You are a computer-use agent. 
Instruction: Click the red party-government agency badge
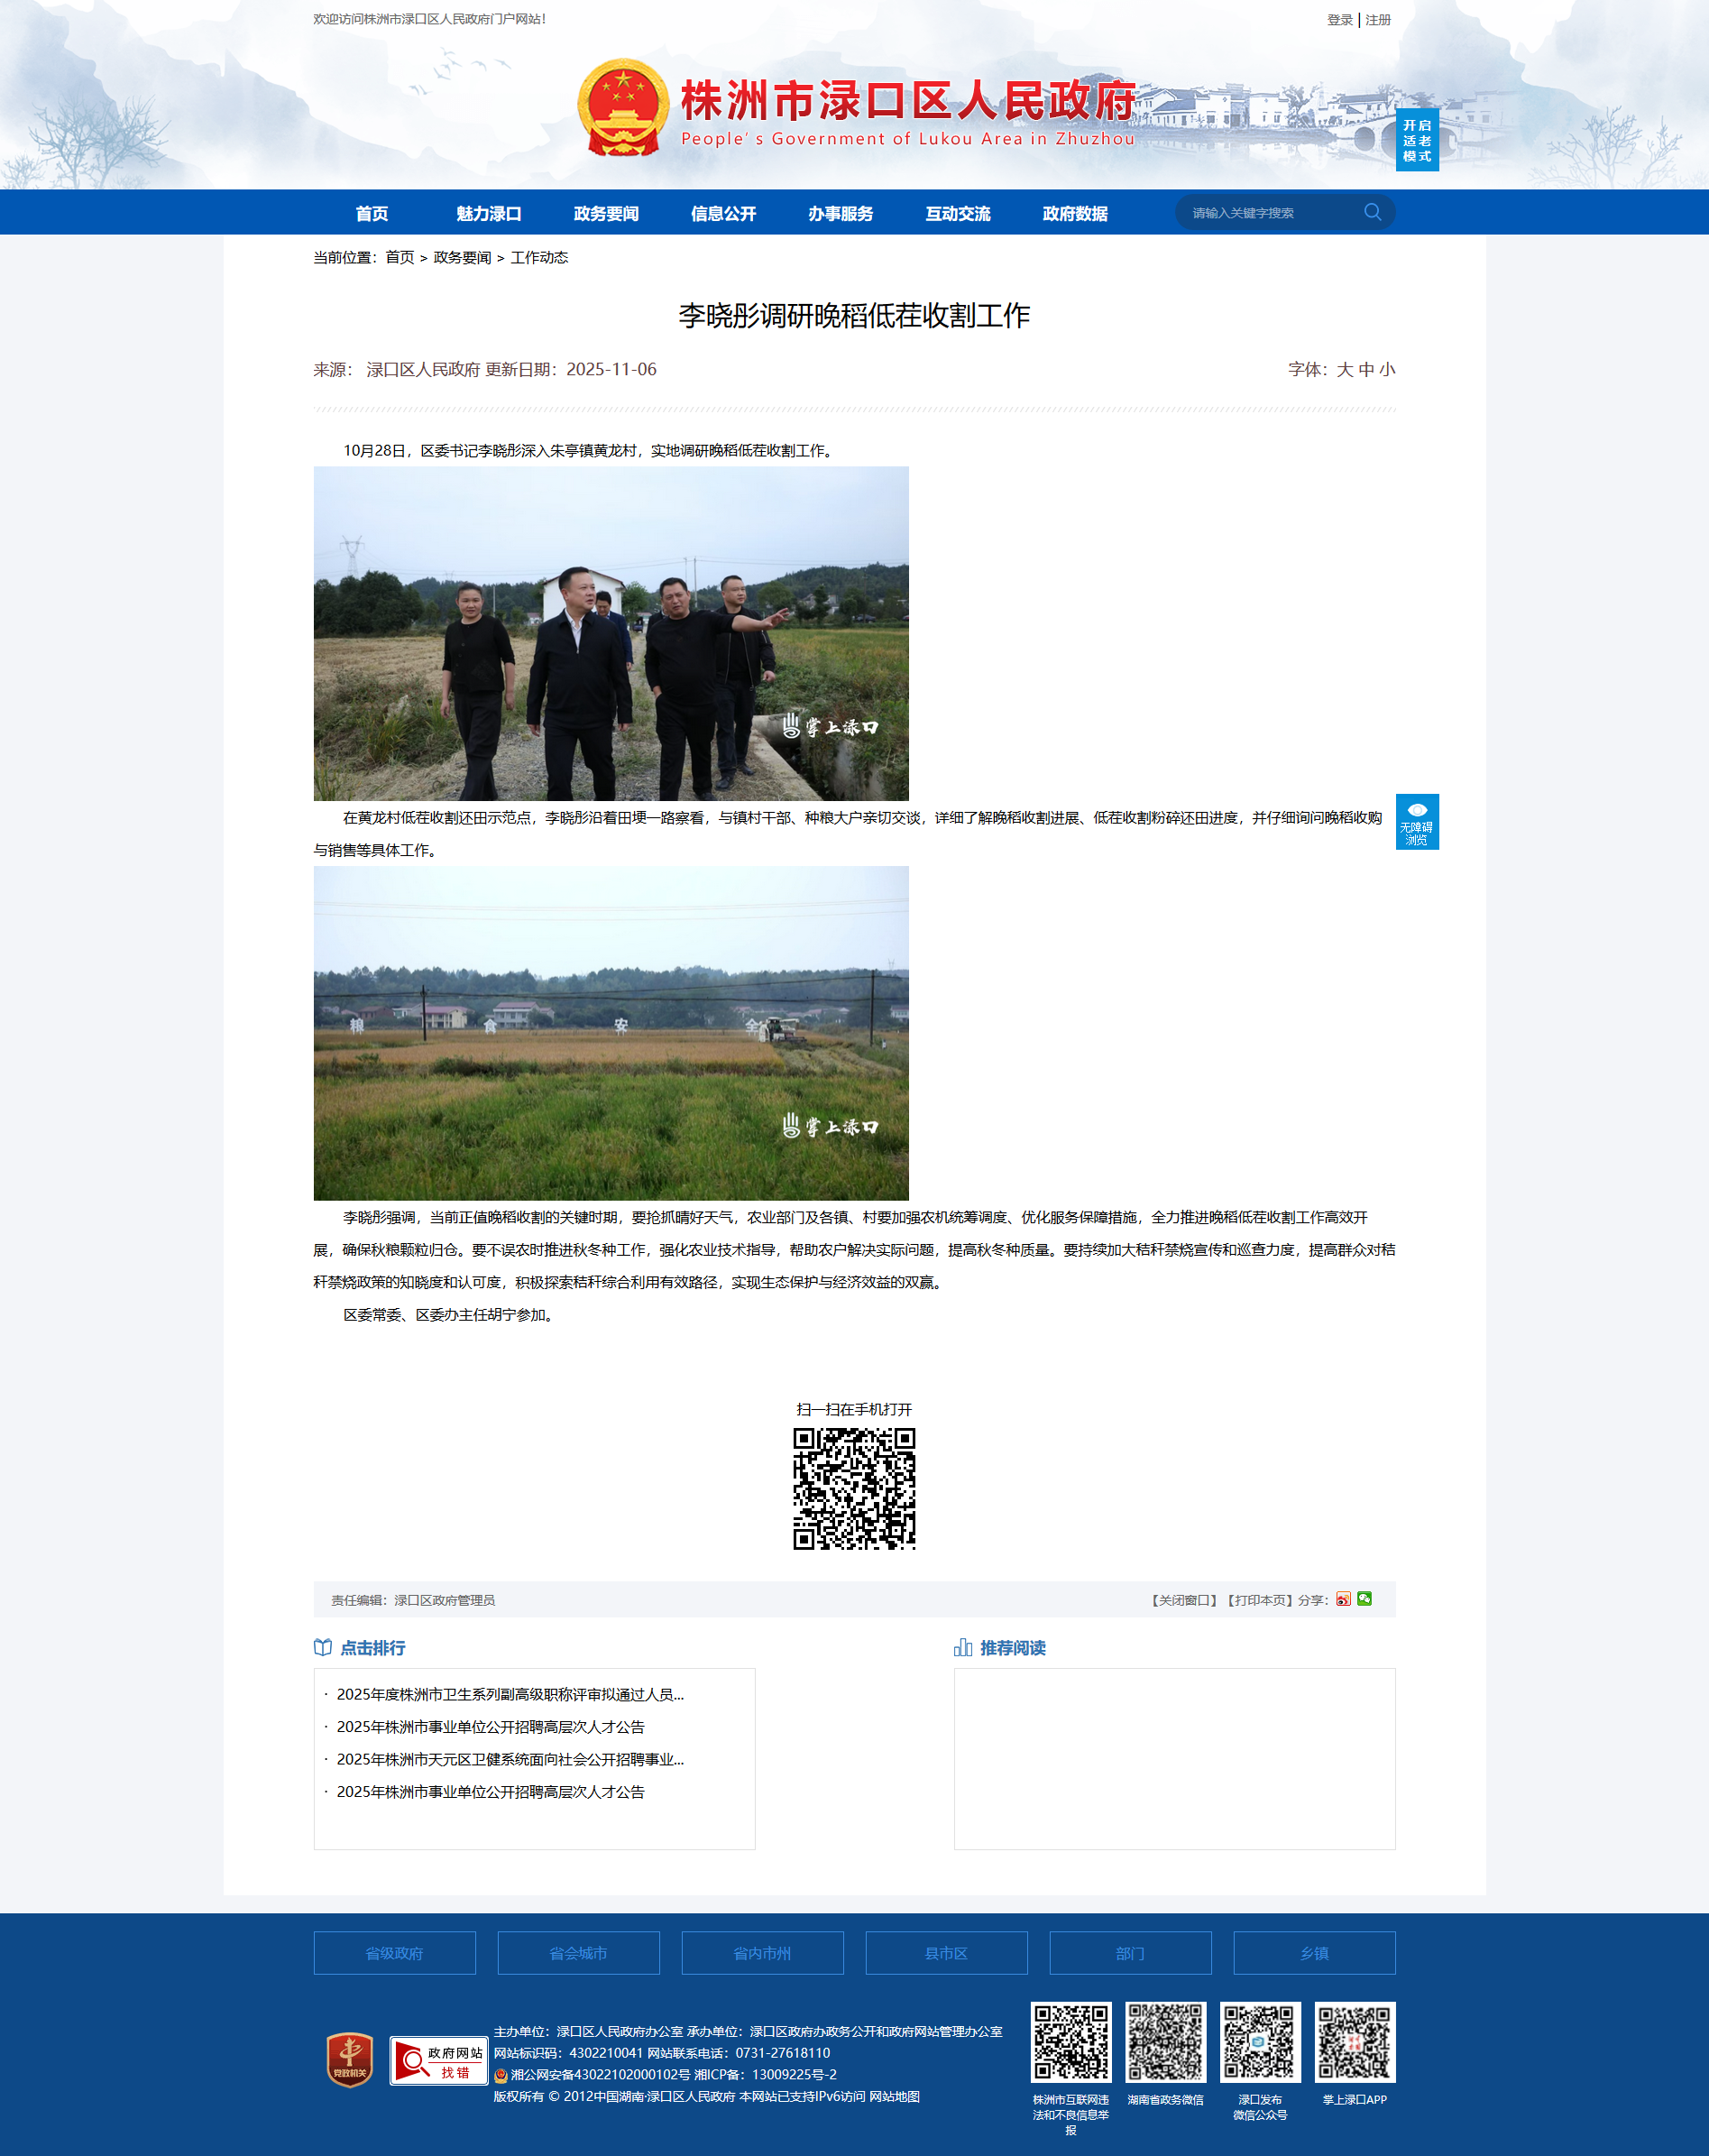(350, 2060)
